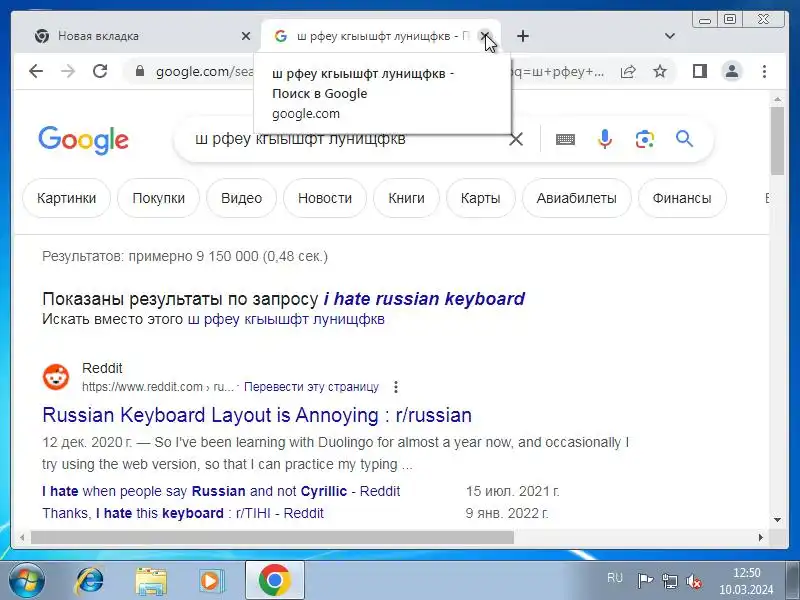Image resolution: width=800 pixels, height=600 pixels.
Task: Click the network tray icon
Action: click(669, 581)
